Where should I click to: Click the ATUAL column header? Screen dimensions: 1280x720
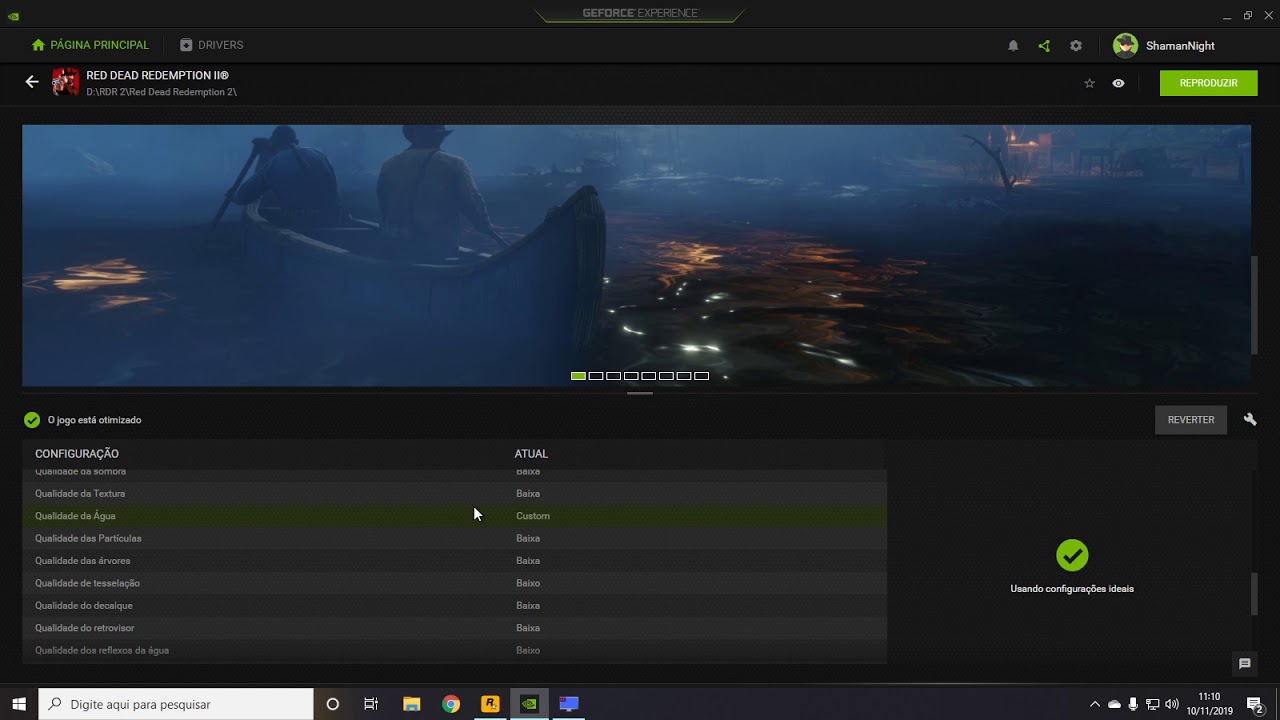(531, 454)
